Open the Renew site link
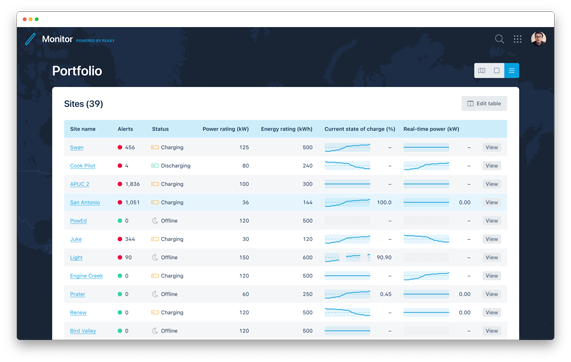Viewport: 571px width, 362px height. tap(78, 312)
